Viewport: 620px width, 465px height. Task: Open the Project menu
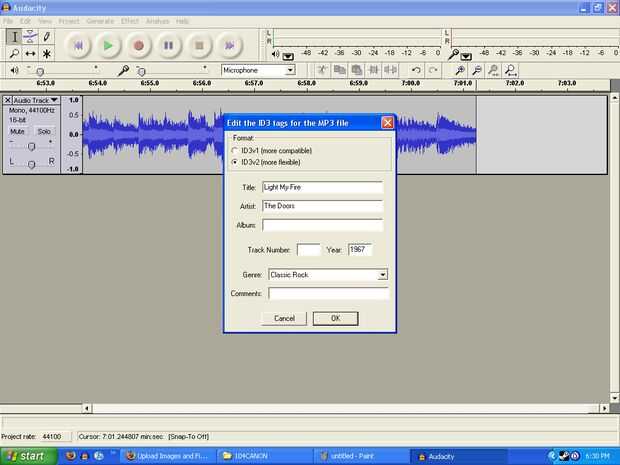click(x=69, y=21)
